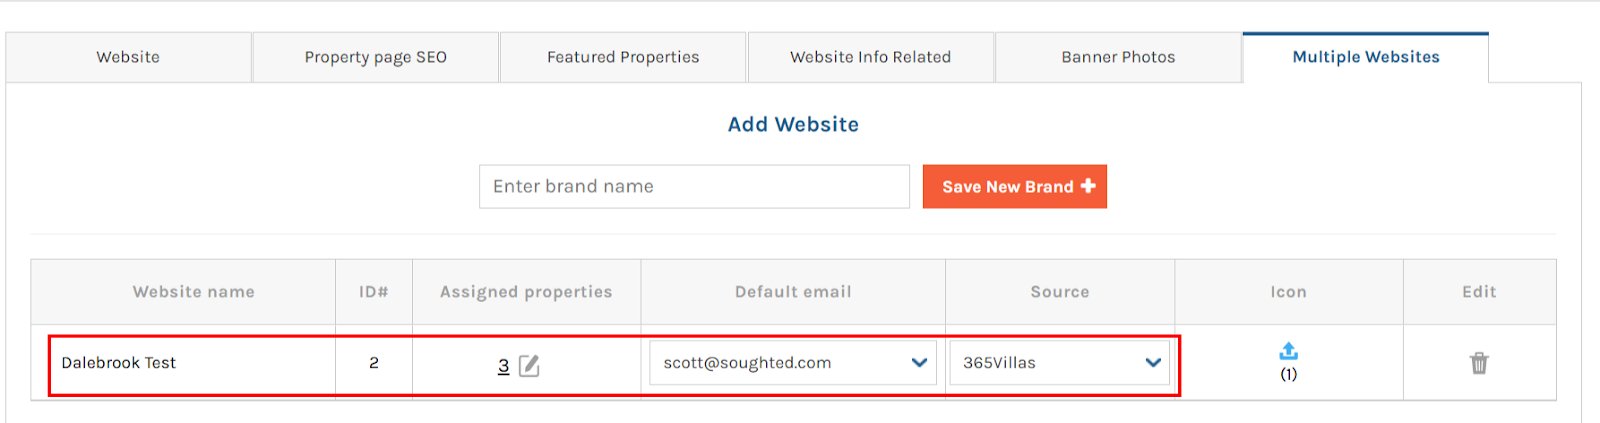Viewport: 1600px width, 423px height.
Task: Click the upload icon in Icon column
Action: coord(1288,351)
